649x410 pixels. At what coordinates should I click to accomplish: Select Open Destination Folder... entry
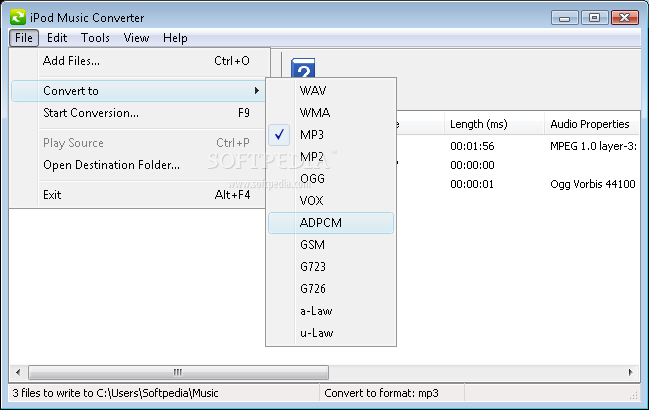click(140, 165)
